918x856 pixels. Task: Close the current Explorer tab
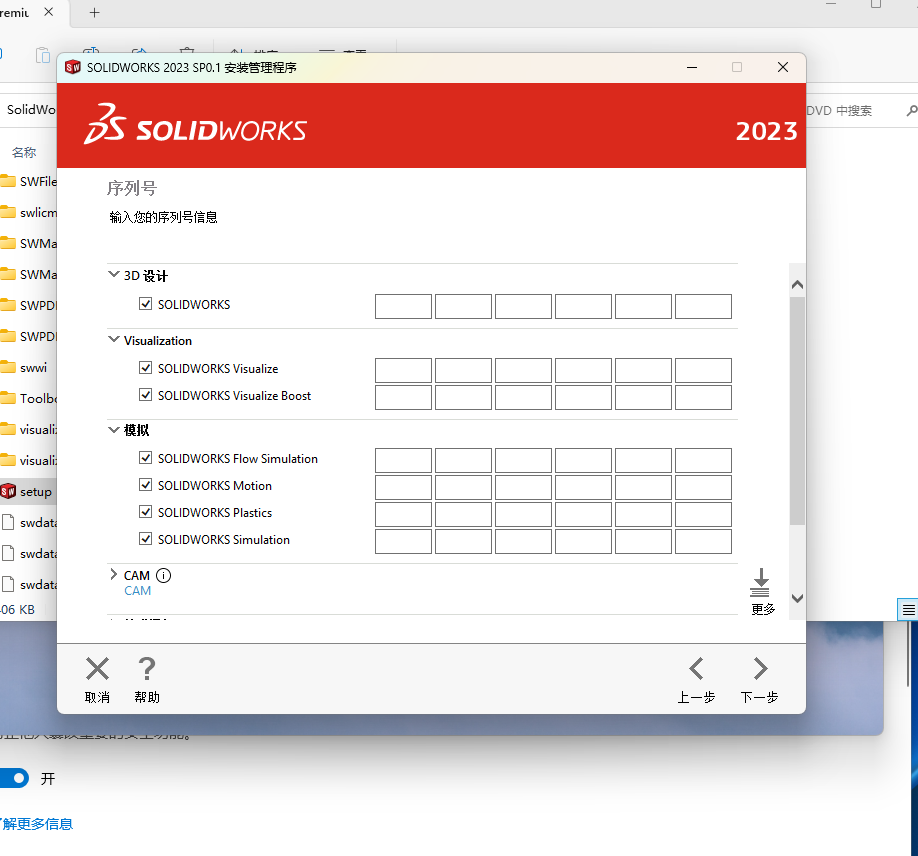tap(49, 12)
